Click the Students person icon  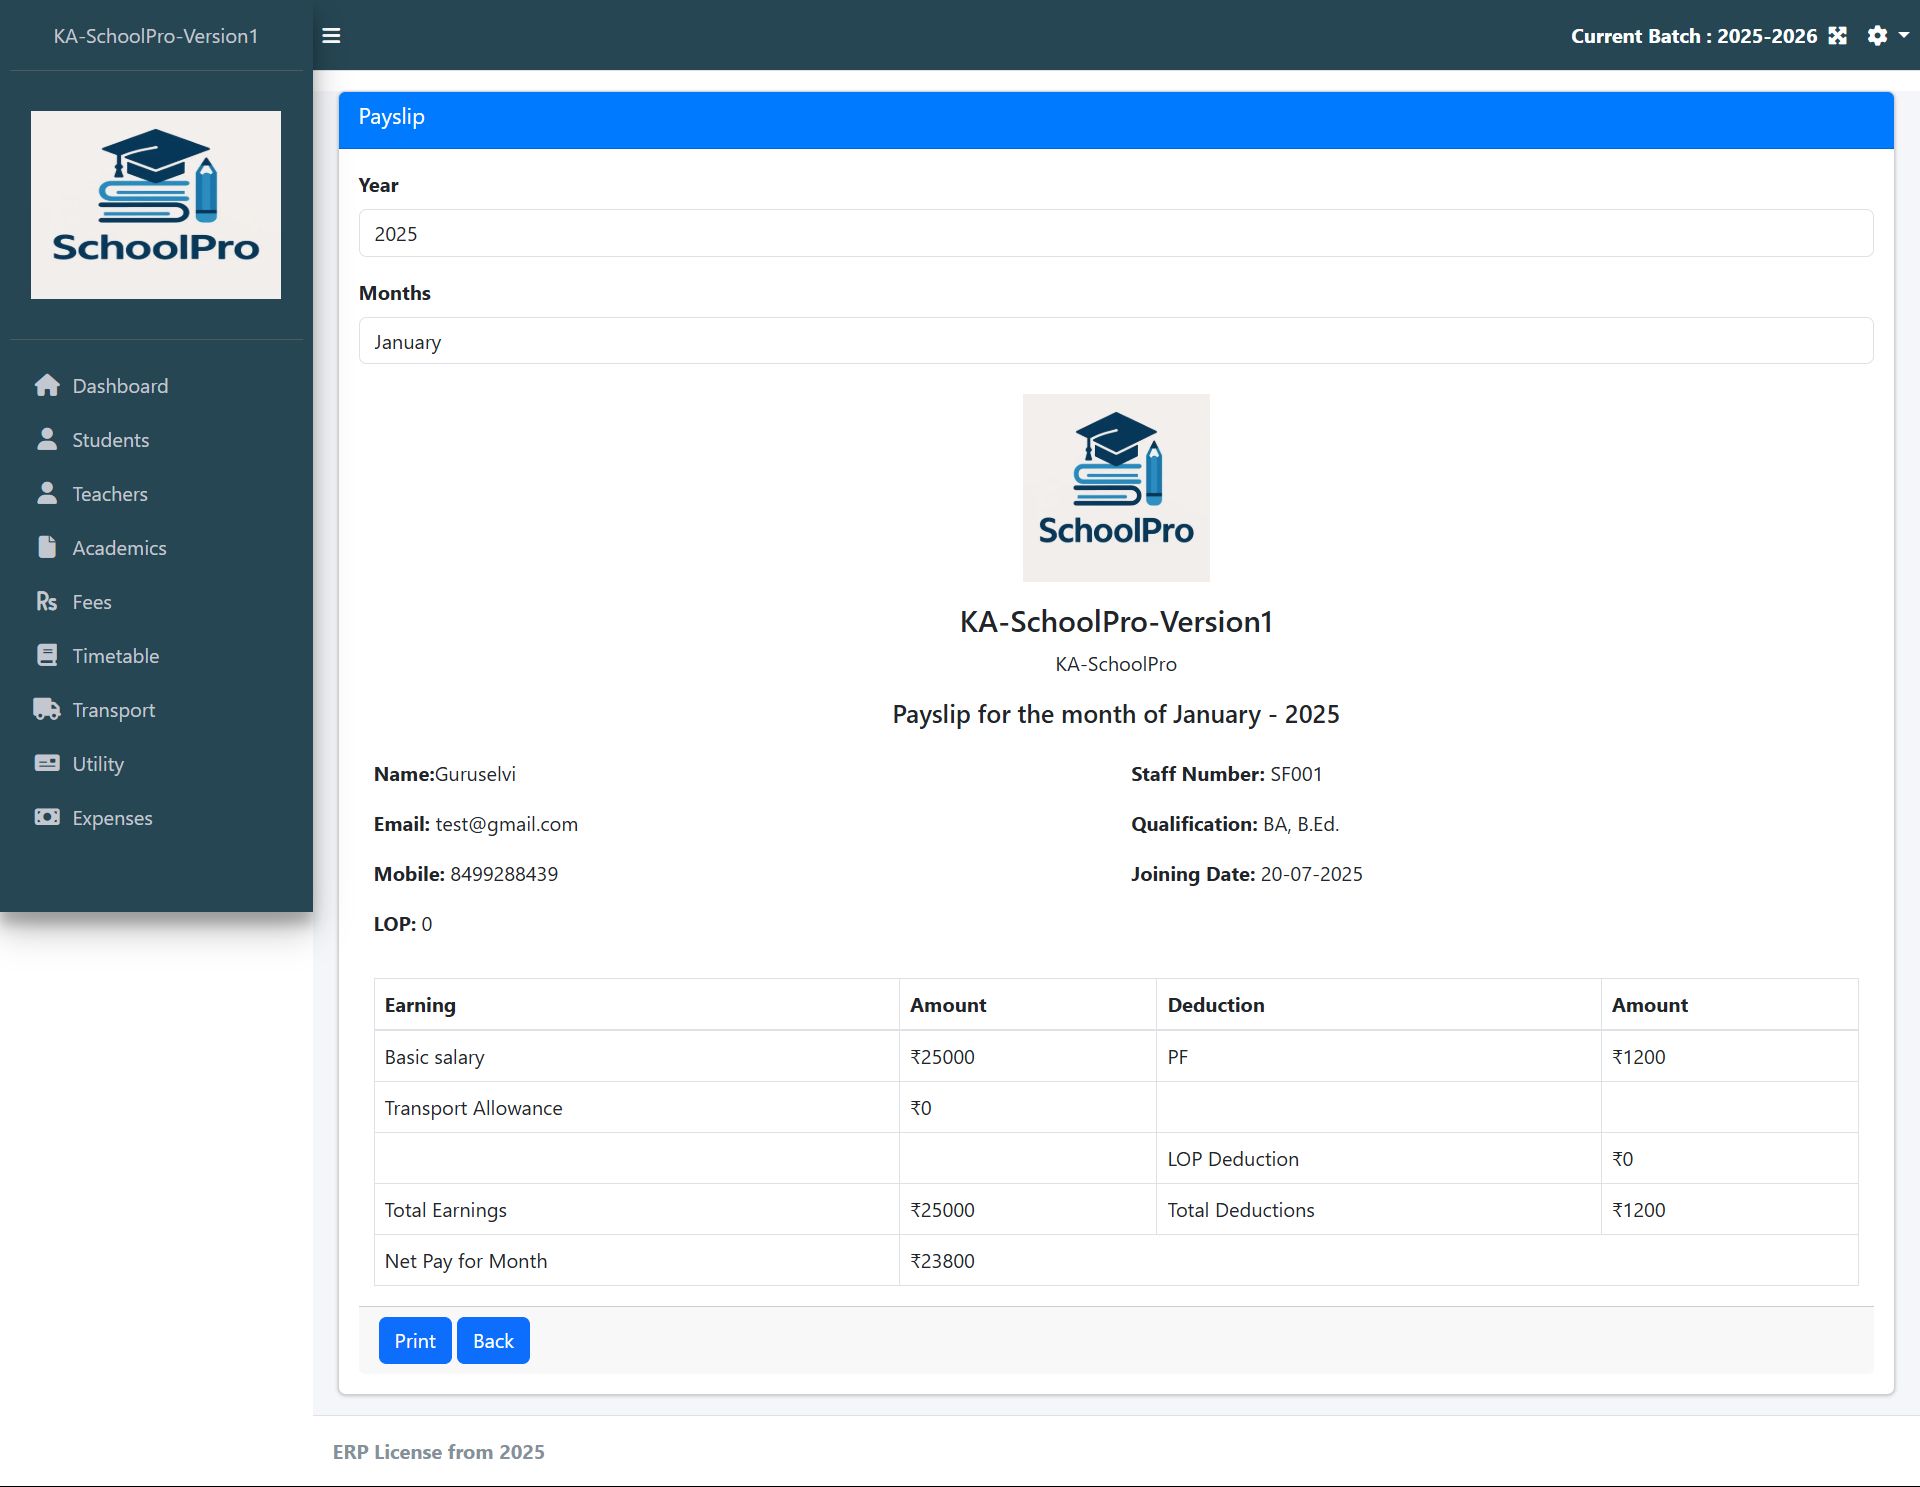pyautogui.click(x=47, y=440)
